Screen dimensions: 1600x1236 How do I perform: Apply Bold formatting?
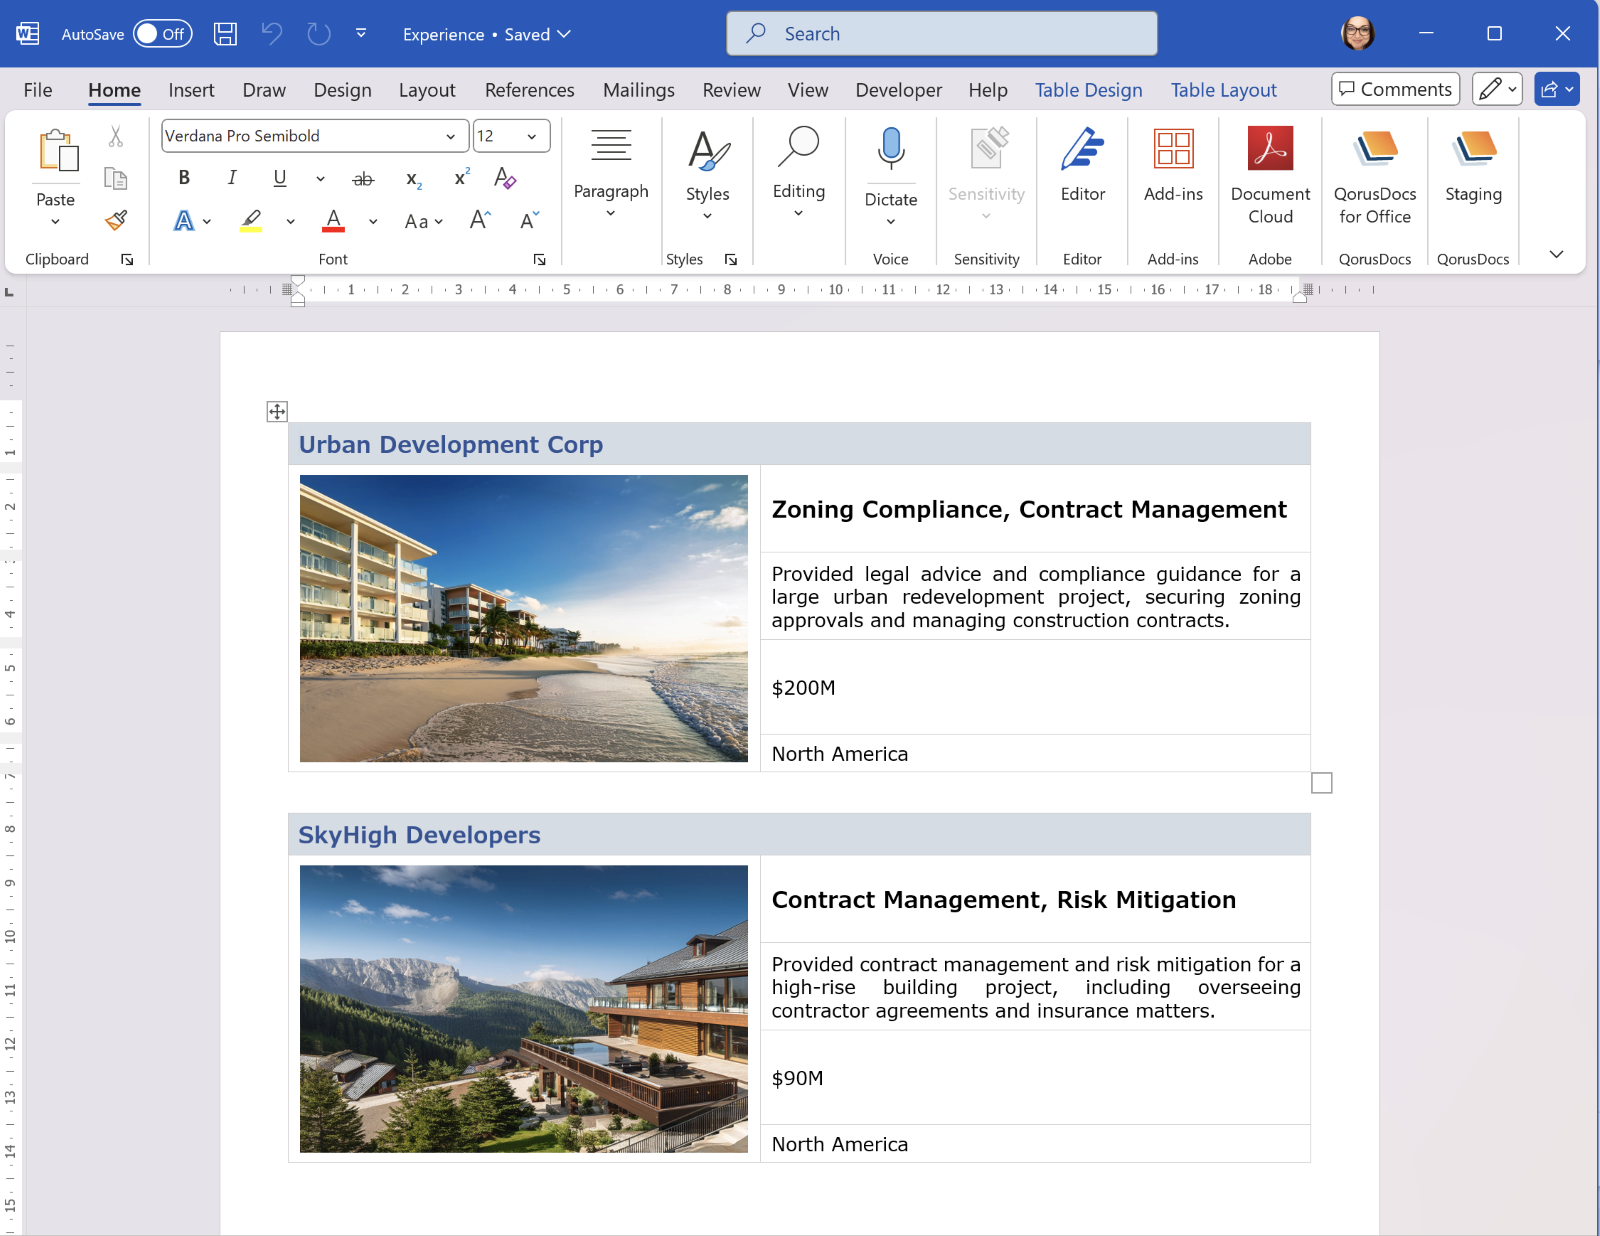pyautogui.click(x=184, y=178)
